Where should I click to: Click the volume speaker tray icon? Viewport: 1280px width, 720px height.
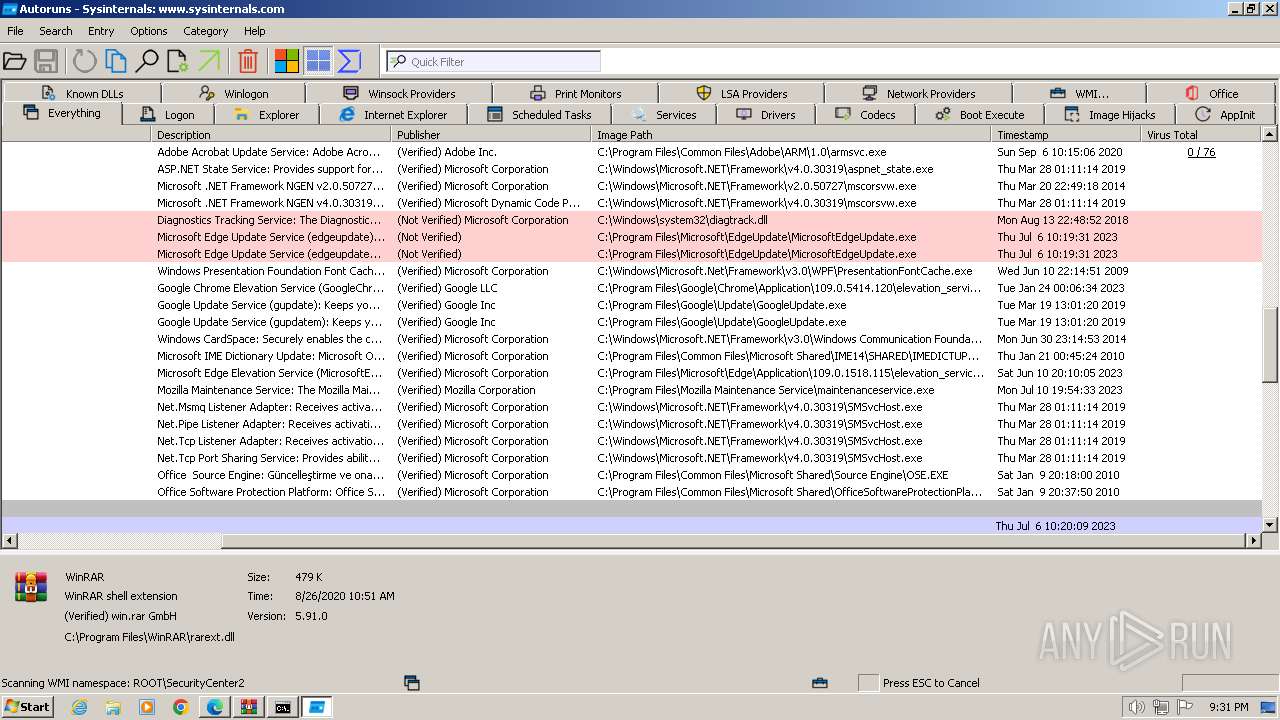1136,707
